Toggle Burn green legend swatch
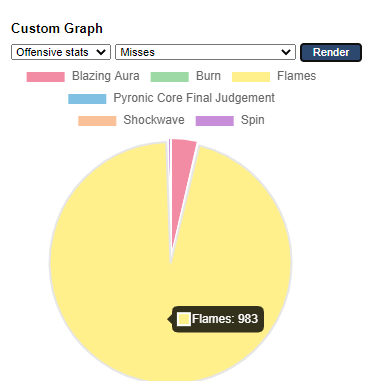Viewport: 385px width, 389px height. point(170,77)
